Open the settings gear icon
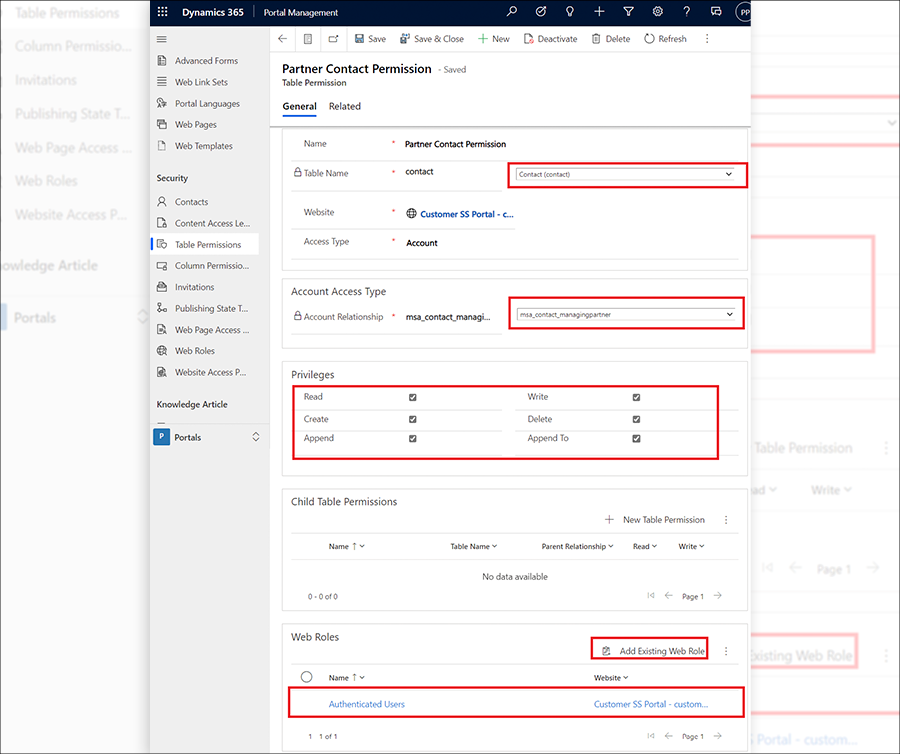The width and height of the screenshot is (900, 754). pyautogui.click(x=658, y=12)
